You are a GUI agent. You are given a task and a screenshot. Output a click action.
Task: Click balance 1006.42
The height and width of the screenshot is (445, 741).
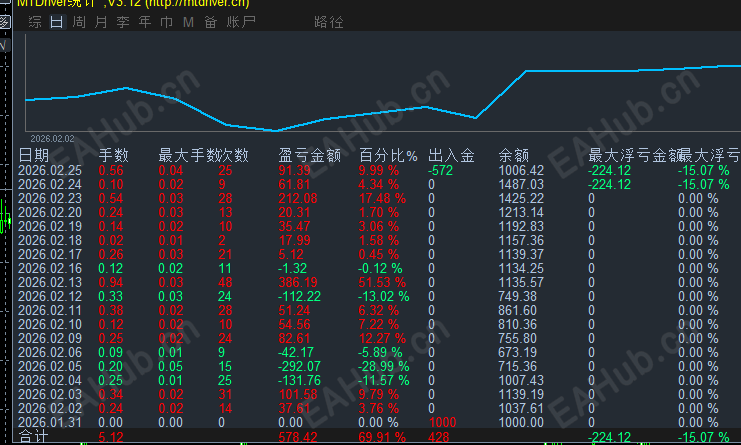(521, 171)
